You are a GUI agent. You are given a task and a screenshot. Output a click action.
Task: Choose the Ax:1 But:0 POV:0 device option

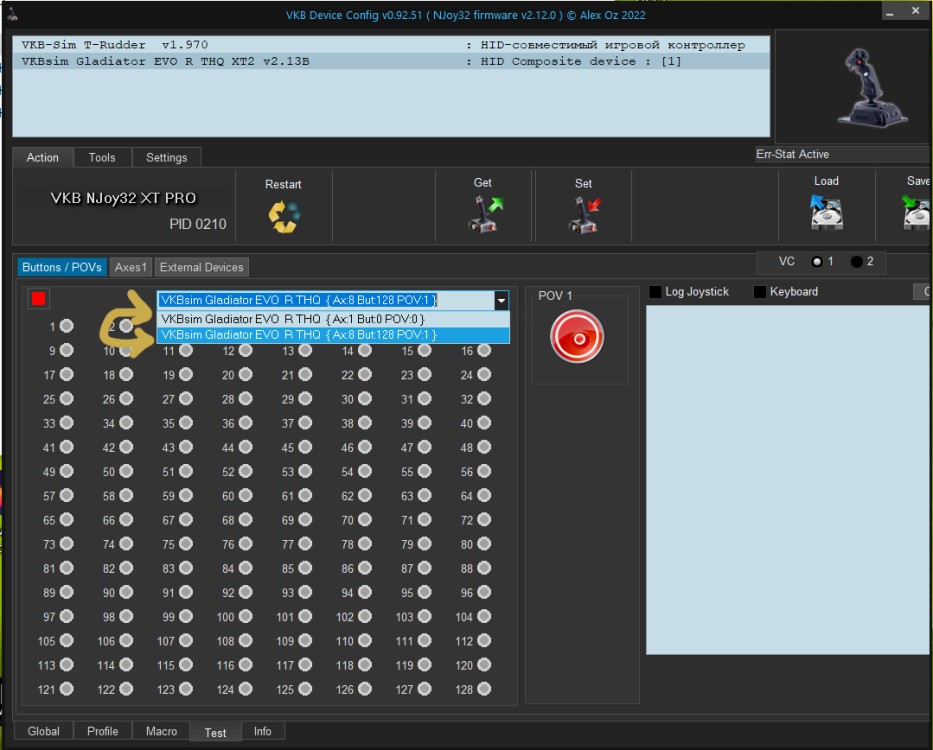pyautogui.click(x=299, y=319)
